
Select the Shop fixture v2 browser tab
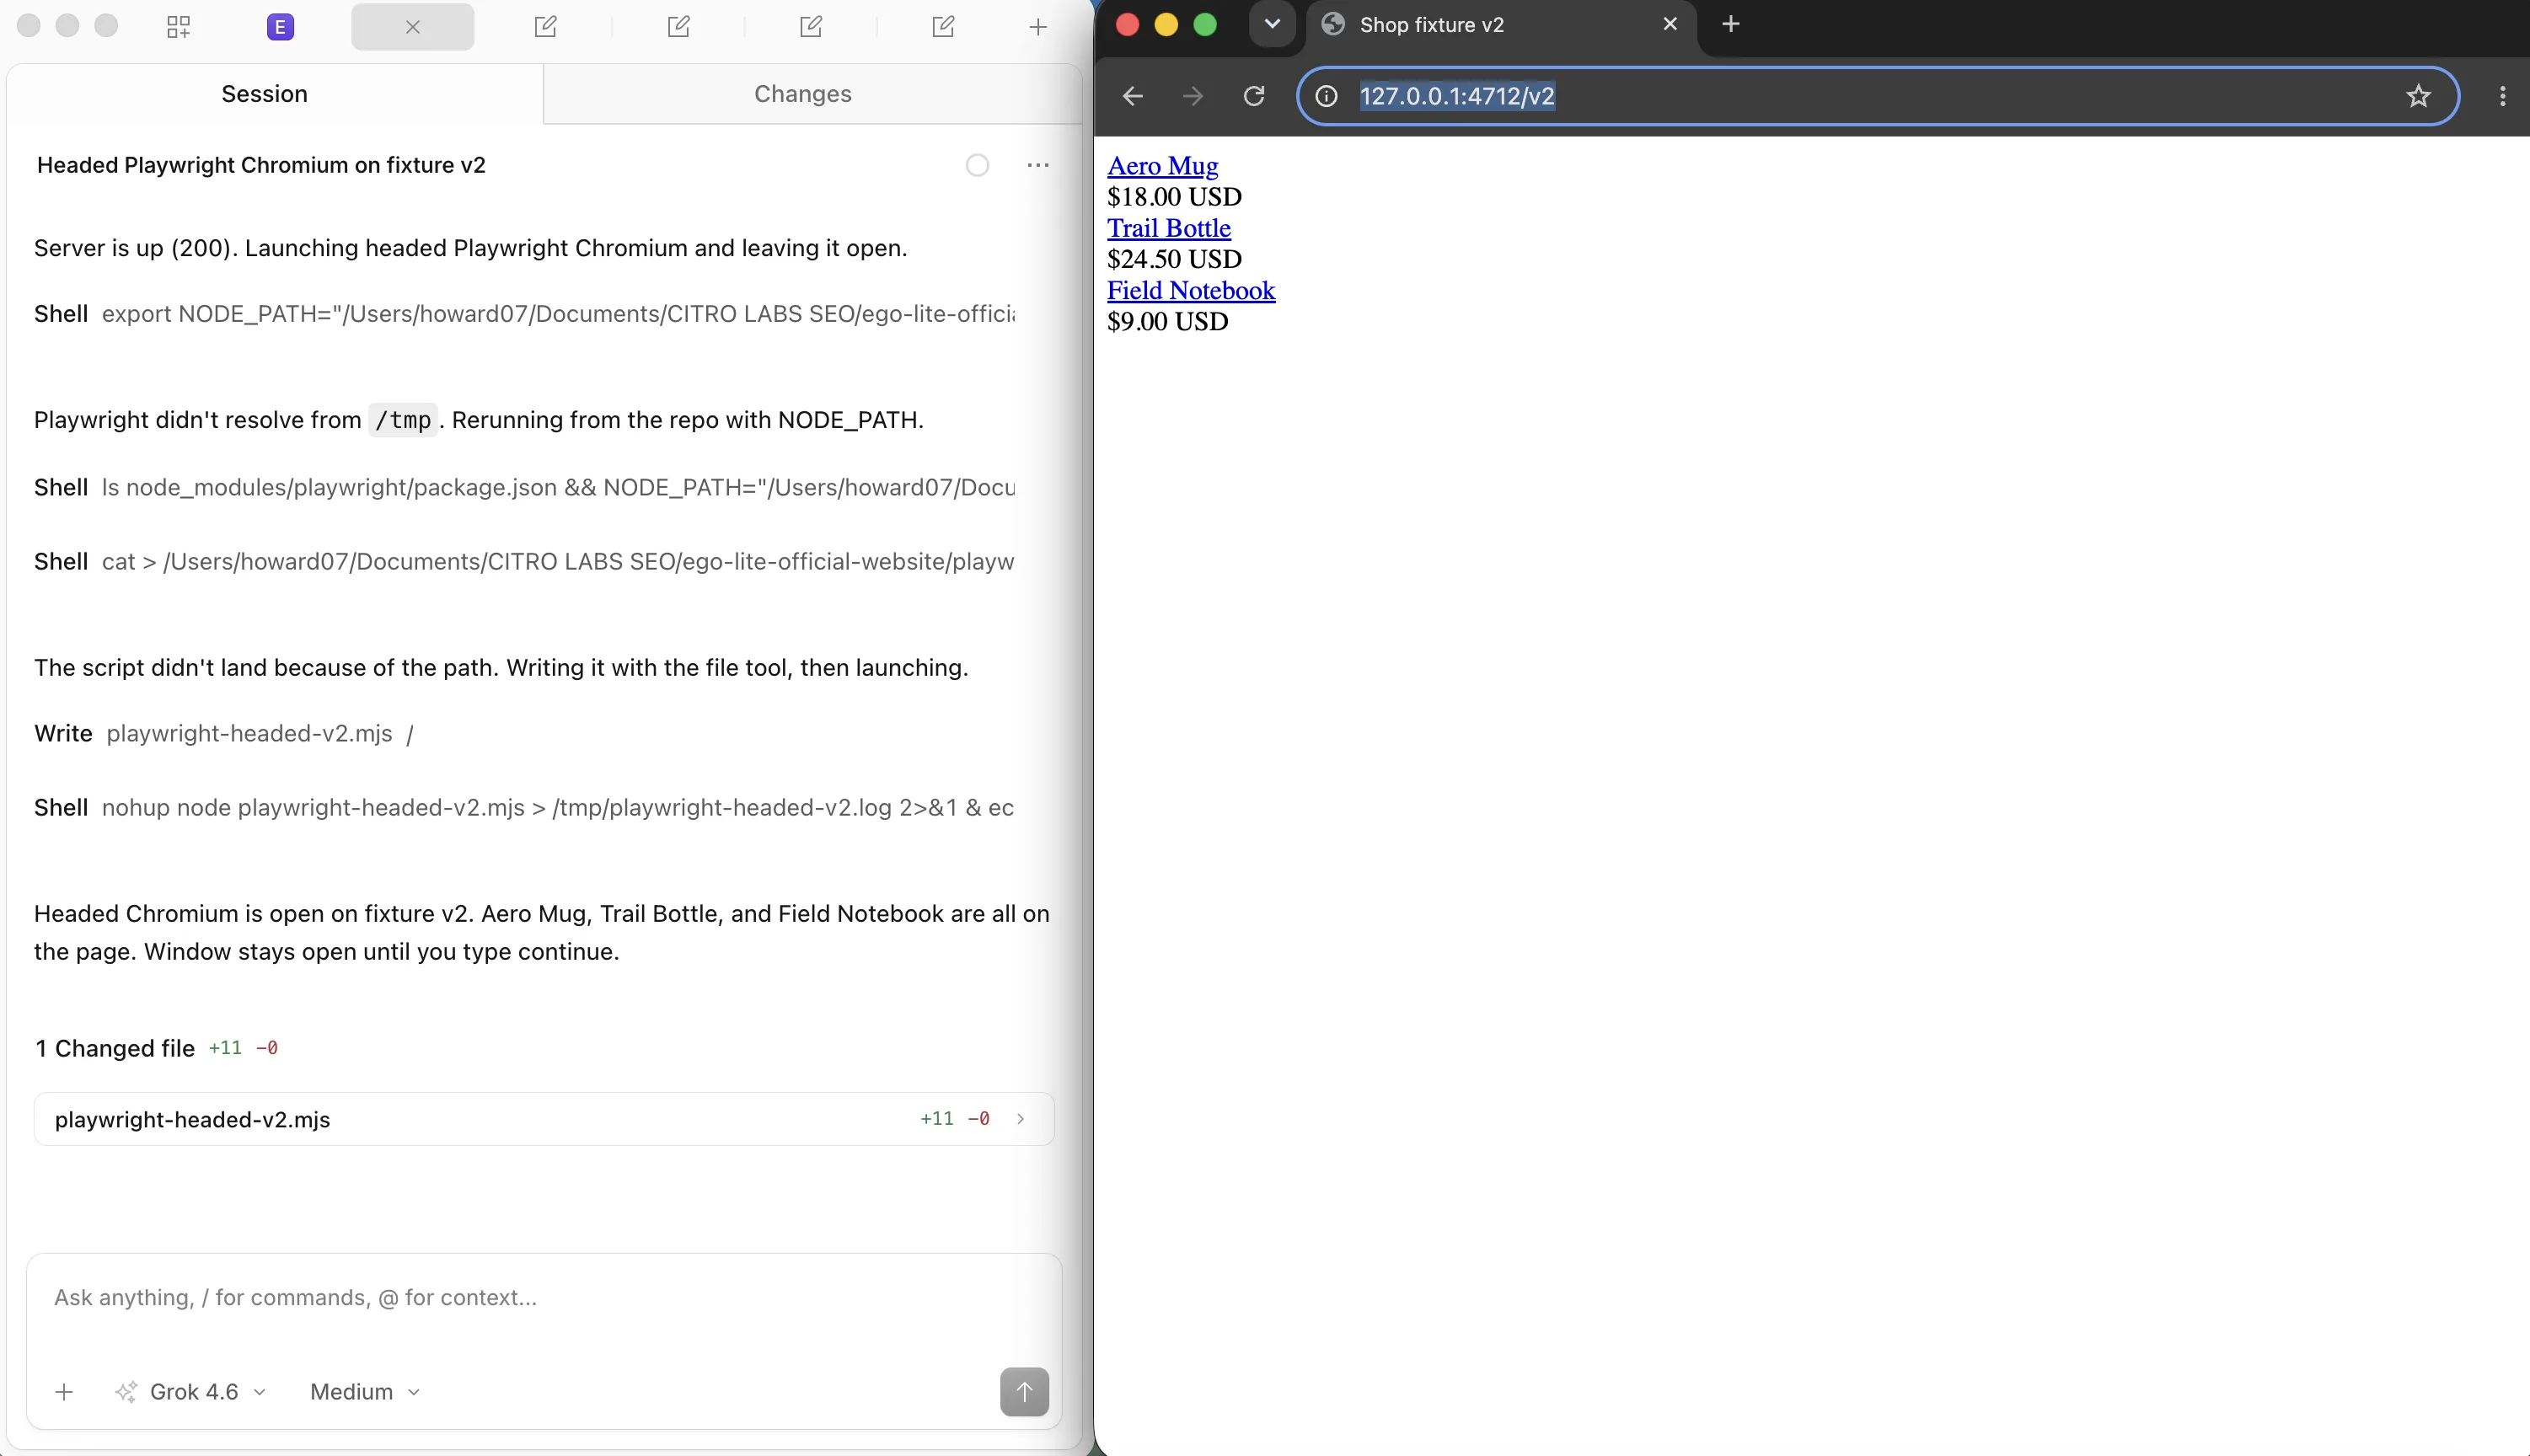(x=1500, y=25)
